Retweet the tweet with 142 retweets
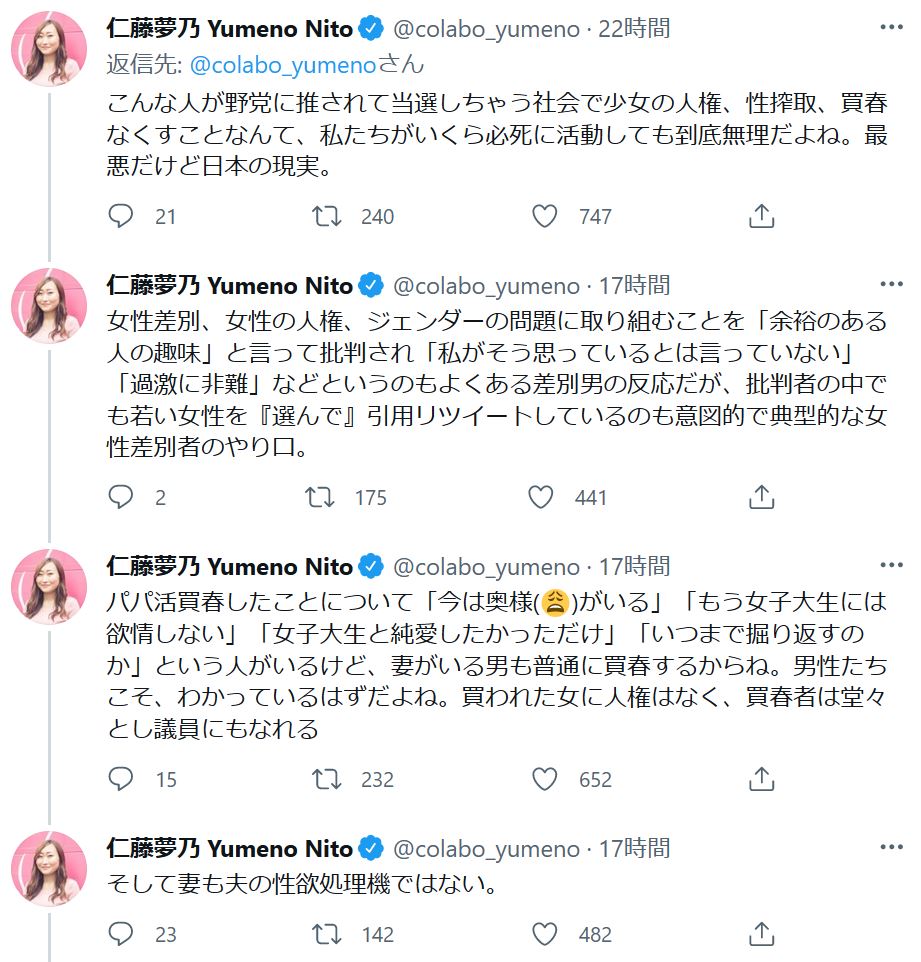The height and width of the screenshot is (962, 921). click(327, 934)
